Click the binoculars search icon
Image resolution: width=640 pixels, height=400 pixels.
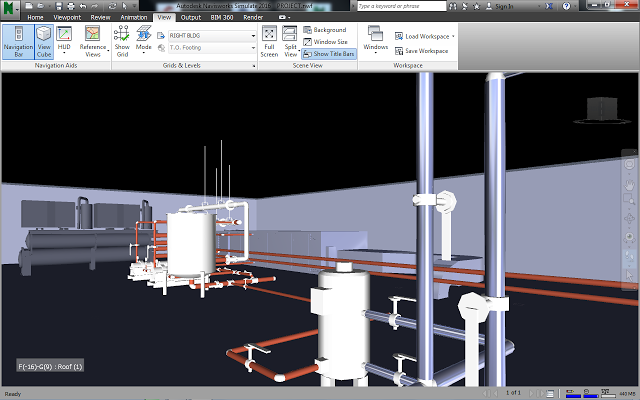point(453,6)
